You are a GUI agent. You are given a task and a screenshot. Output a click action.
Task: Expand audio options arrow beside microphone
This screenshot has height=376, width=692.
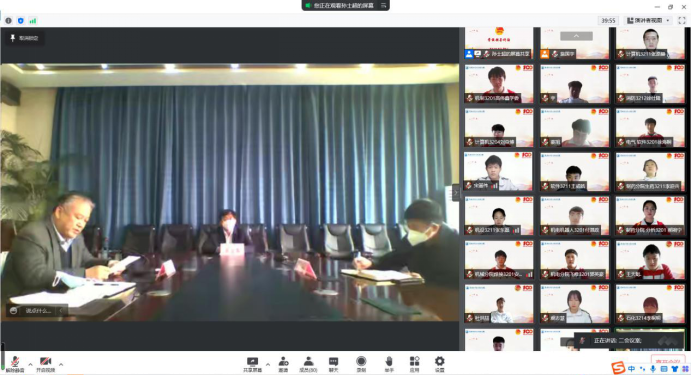(30, 365)
